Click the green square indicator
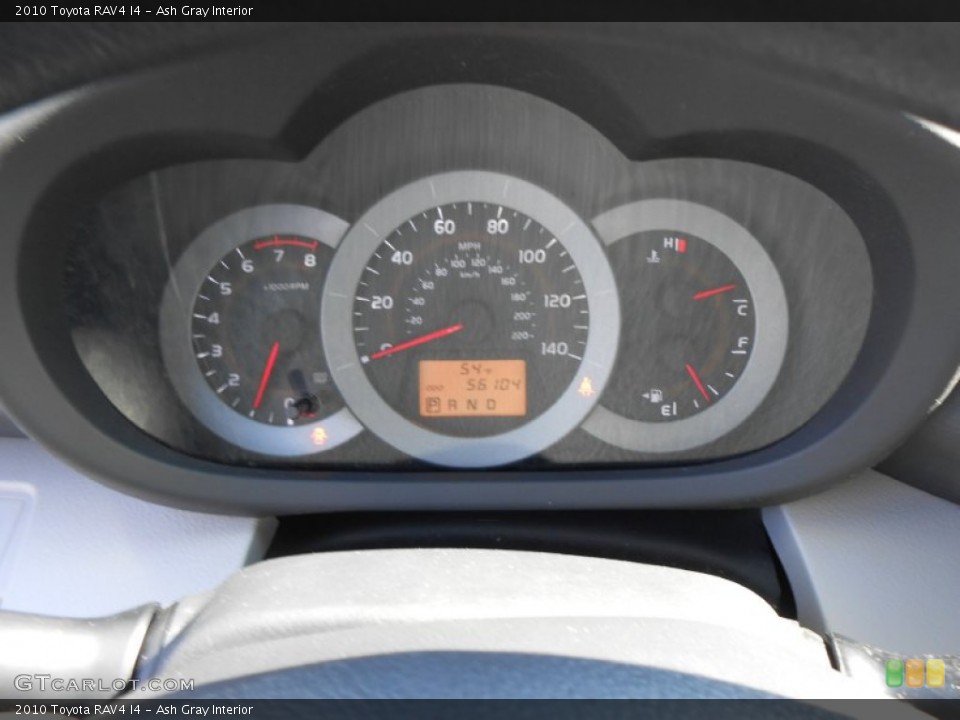 pos(894,673)
